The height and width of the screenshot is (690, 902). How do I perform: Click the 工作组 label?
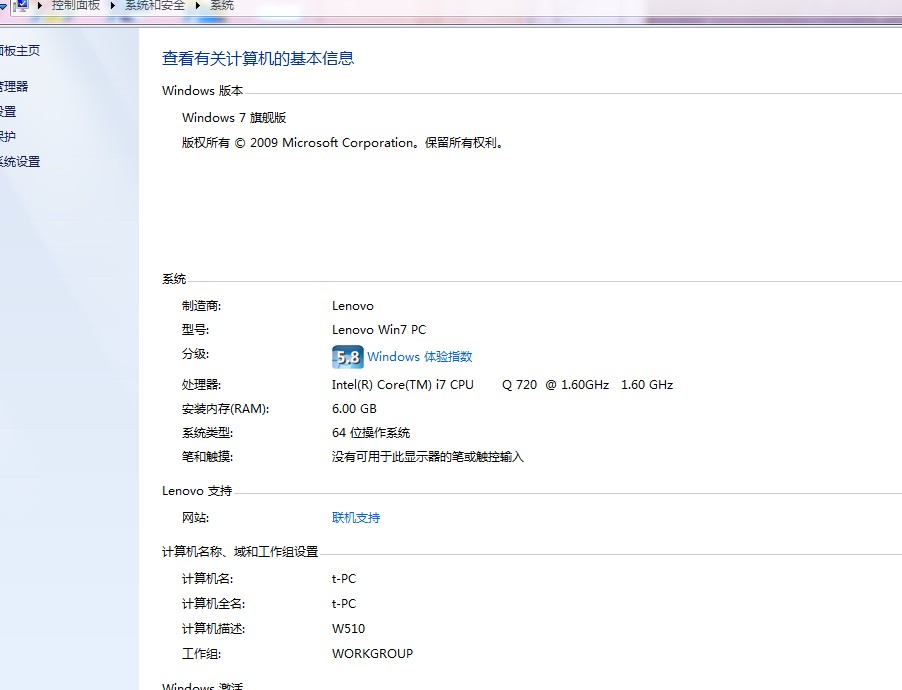pos(201,654)
